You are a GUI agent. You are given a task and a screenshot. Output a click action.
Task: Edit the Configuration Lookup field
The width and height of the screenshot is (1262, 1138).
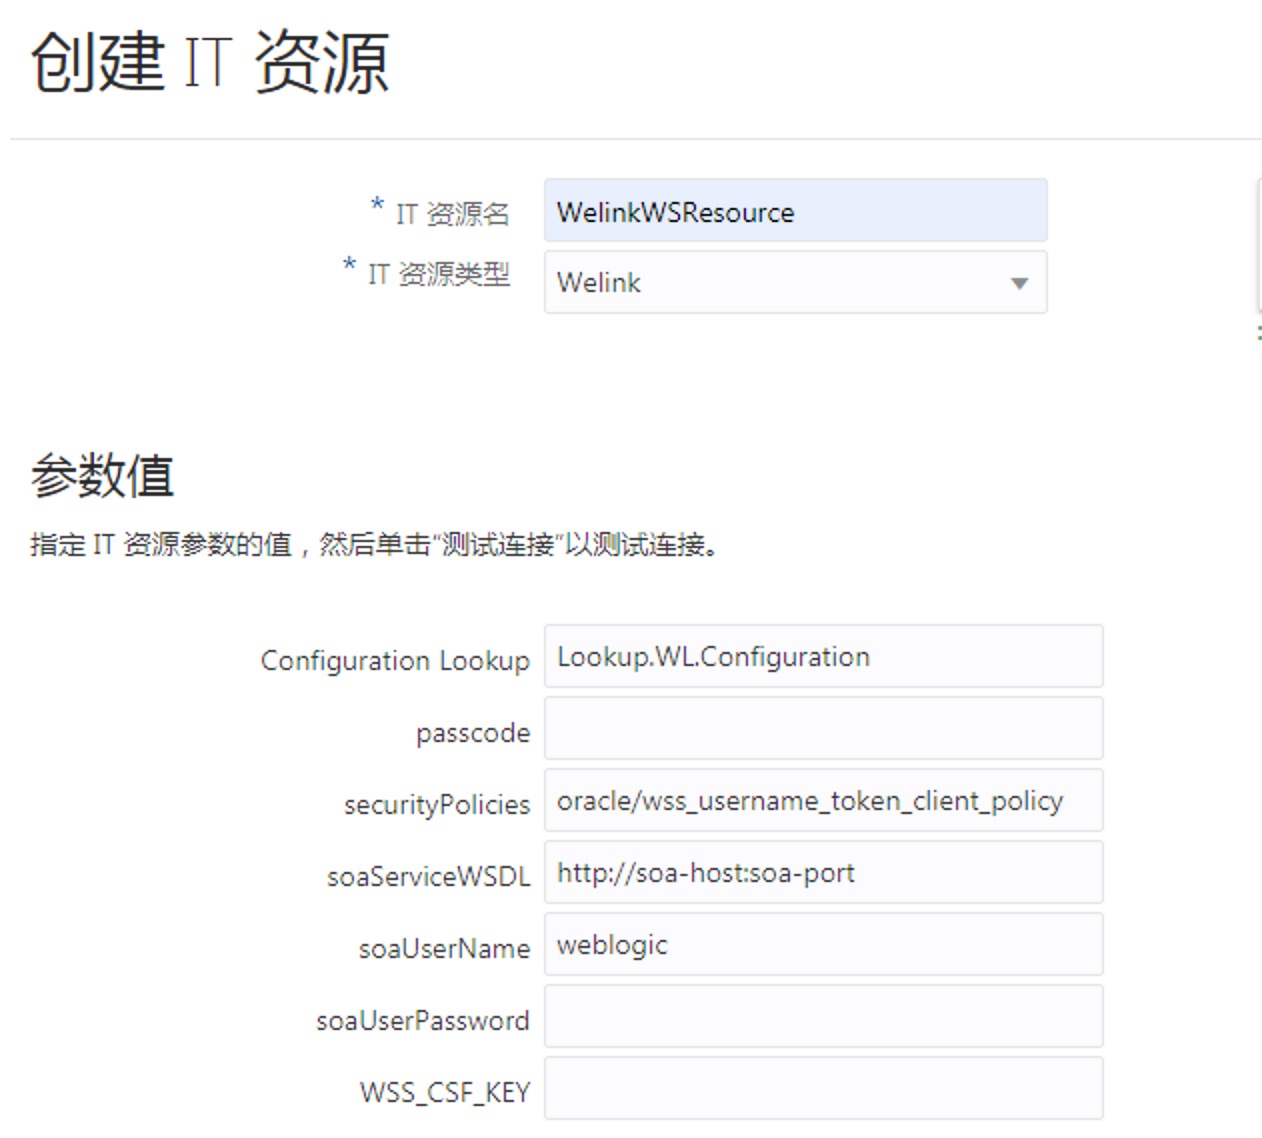[823, 656]
